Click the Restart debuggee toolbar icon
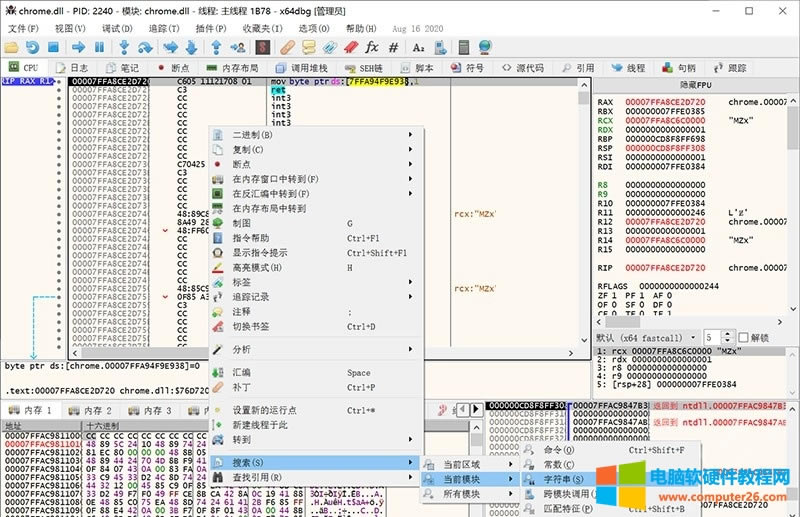Screen dimensions: 800x517 [x=34, y=47]
